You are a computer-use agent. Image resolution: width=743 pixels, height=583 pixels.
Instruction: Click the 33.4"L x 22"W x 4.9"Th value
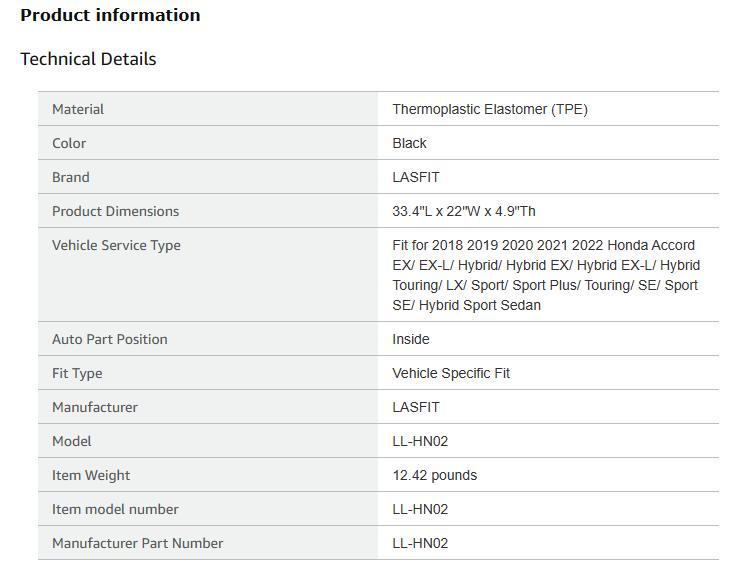(464, 211)
